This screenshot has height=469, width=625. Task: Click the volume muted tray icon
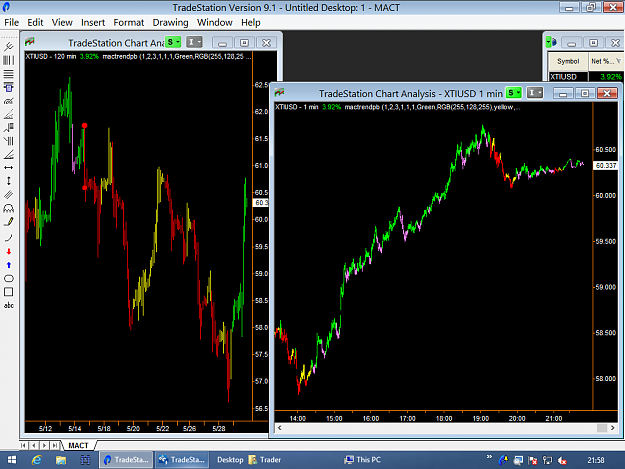(x=562, y=461)
